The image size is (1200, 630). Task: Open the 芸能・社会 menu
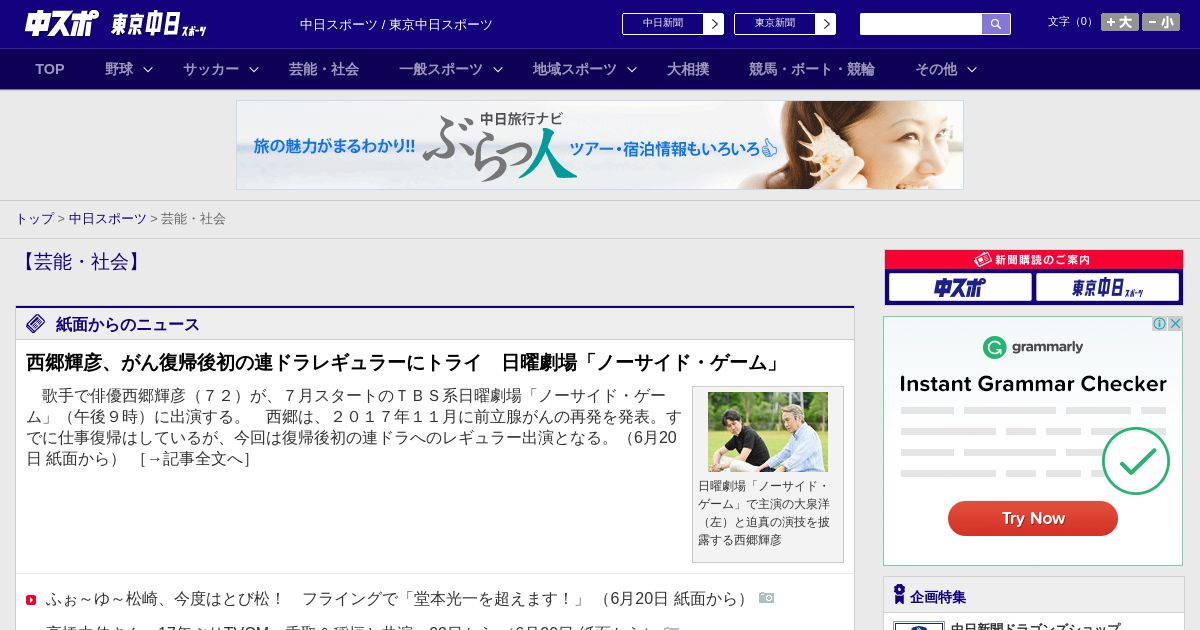pos(324,69)
